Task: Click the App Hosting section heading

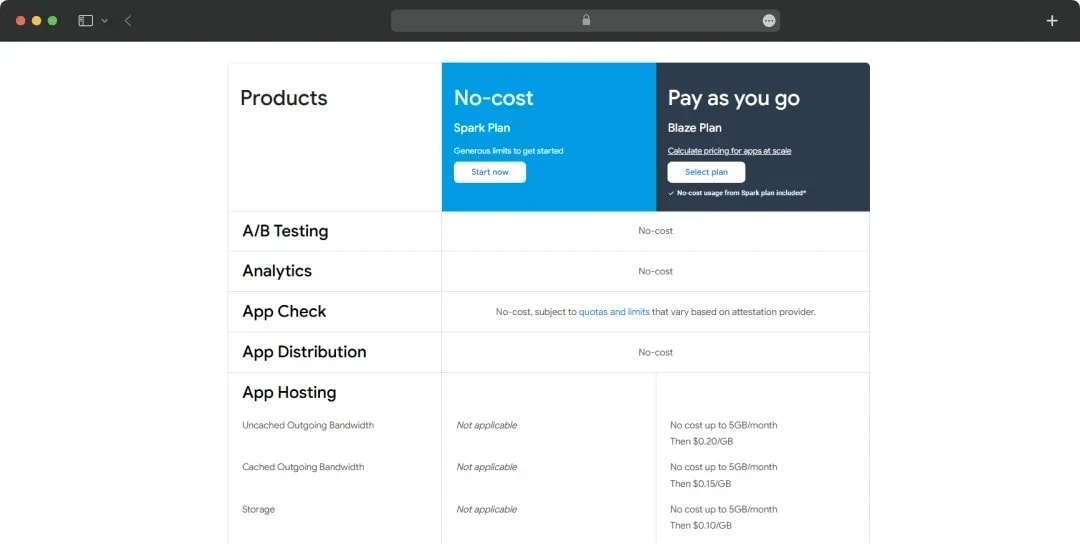Action: [289, 392]
